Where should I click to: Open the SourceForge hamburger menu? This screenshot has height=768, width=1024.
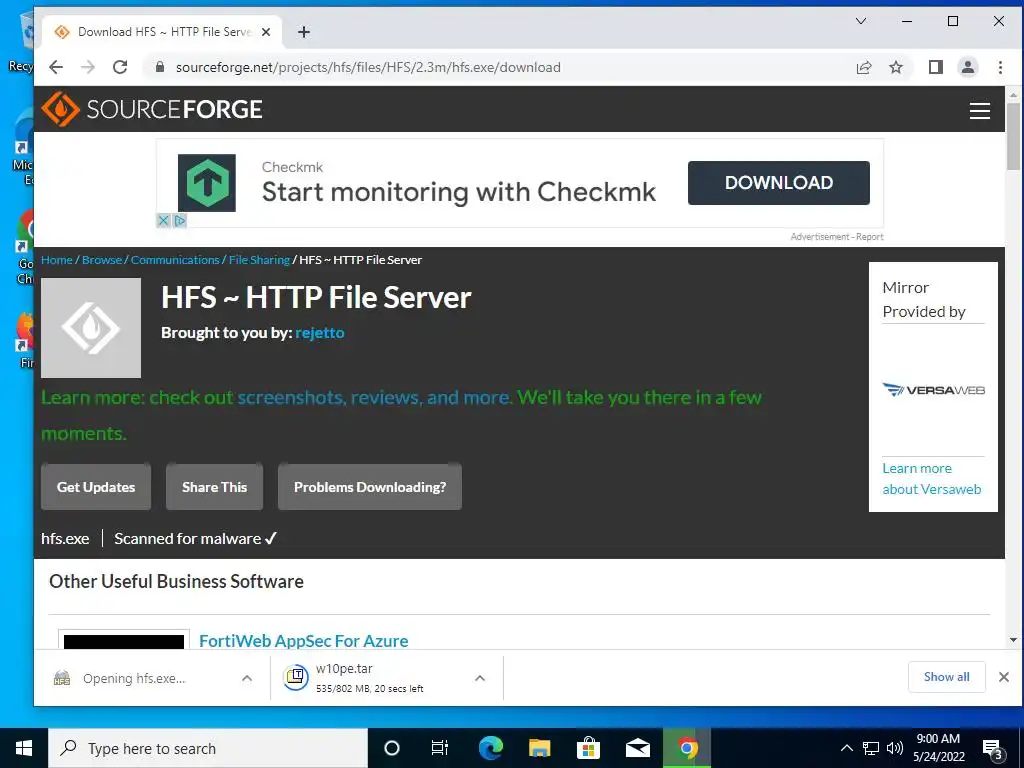[979, 110]
